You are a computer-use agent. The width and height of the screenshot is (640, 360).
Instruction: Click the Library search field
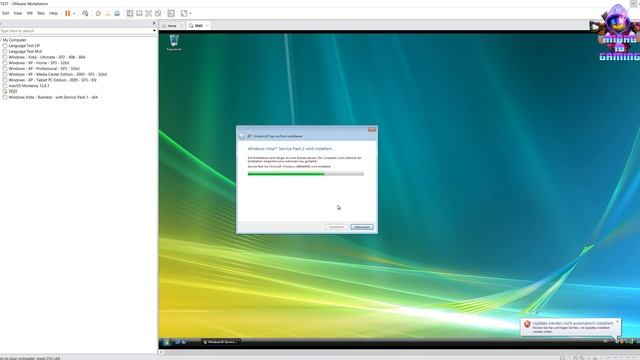(x=76, y=31)
